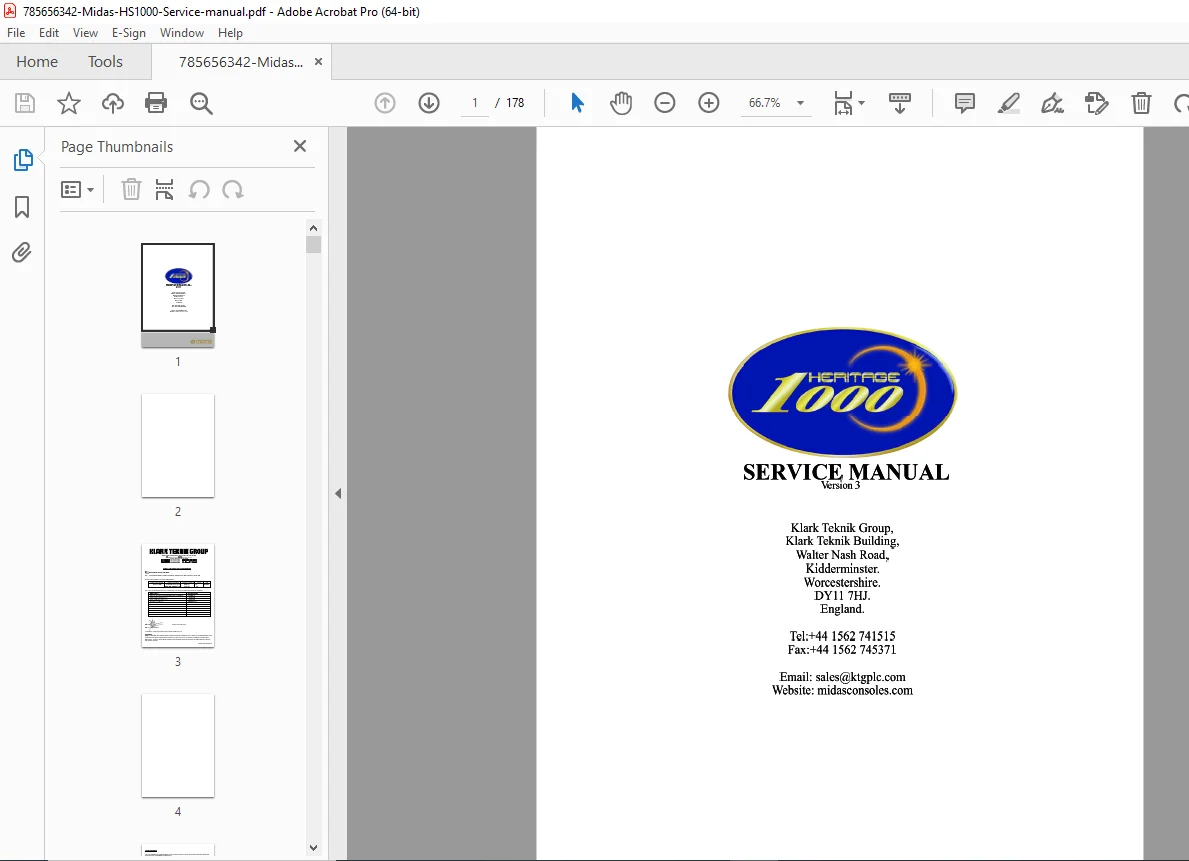This screenshot has height=861, width=1189.
Task: Activate the hand pan tool
Action: click(621, 102)
